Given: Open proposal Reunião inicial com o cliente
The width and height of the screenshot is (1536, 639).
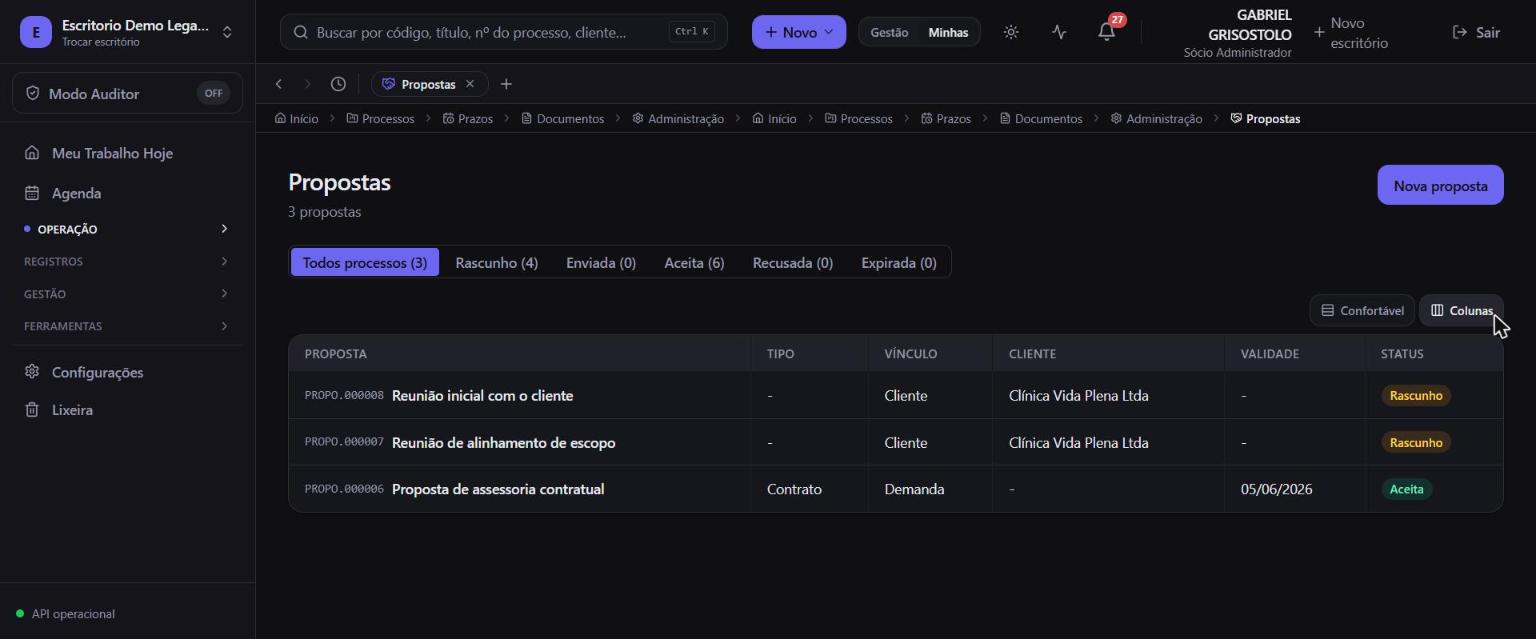Looking at the screenshot, I should [482, 395].
